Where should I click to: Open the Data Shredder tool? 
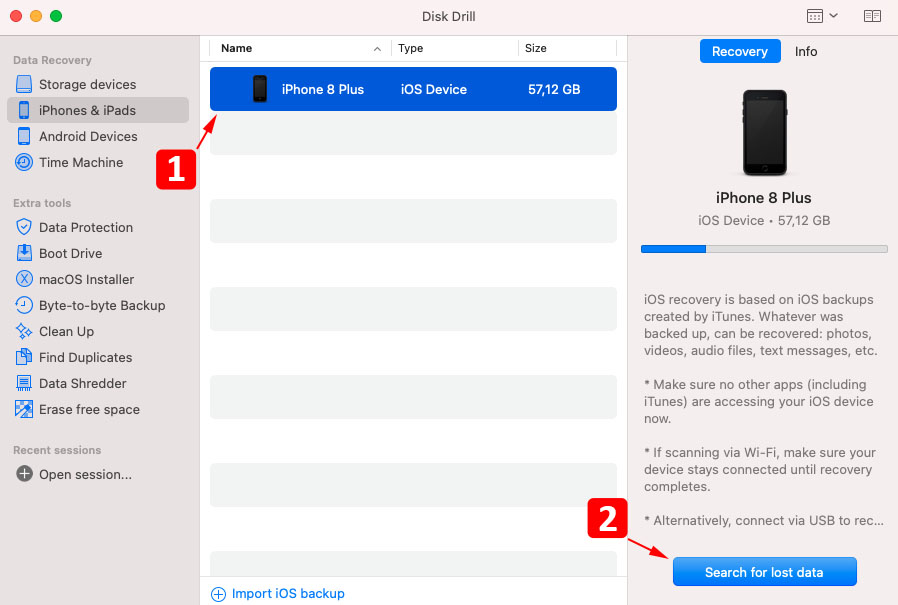click(98, 383)
